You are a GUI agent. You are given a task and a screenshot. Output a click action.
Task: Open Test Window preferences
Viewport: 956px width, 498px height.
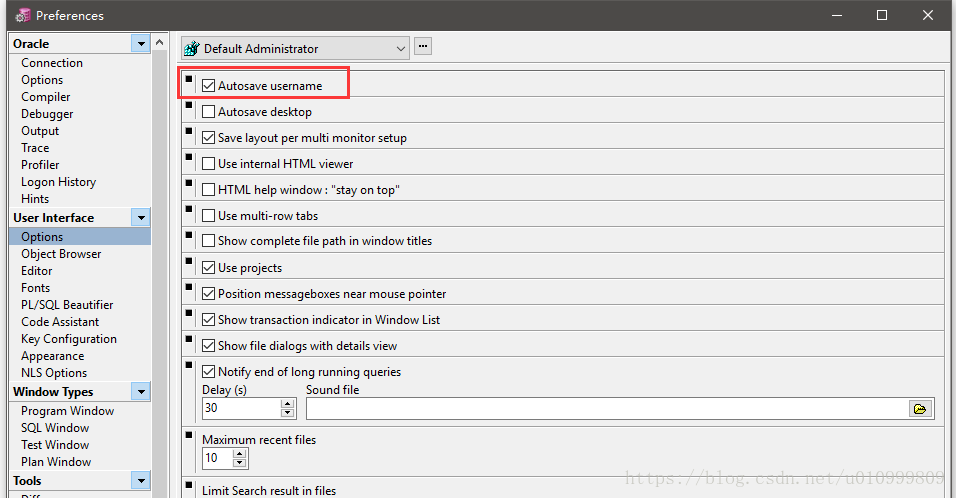55,445
